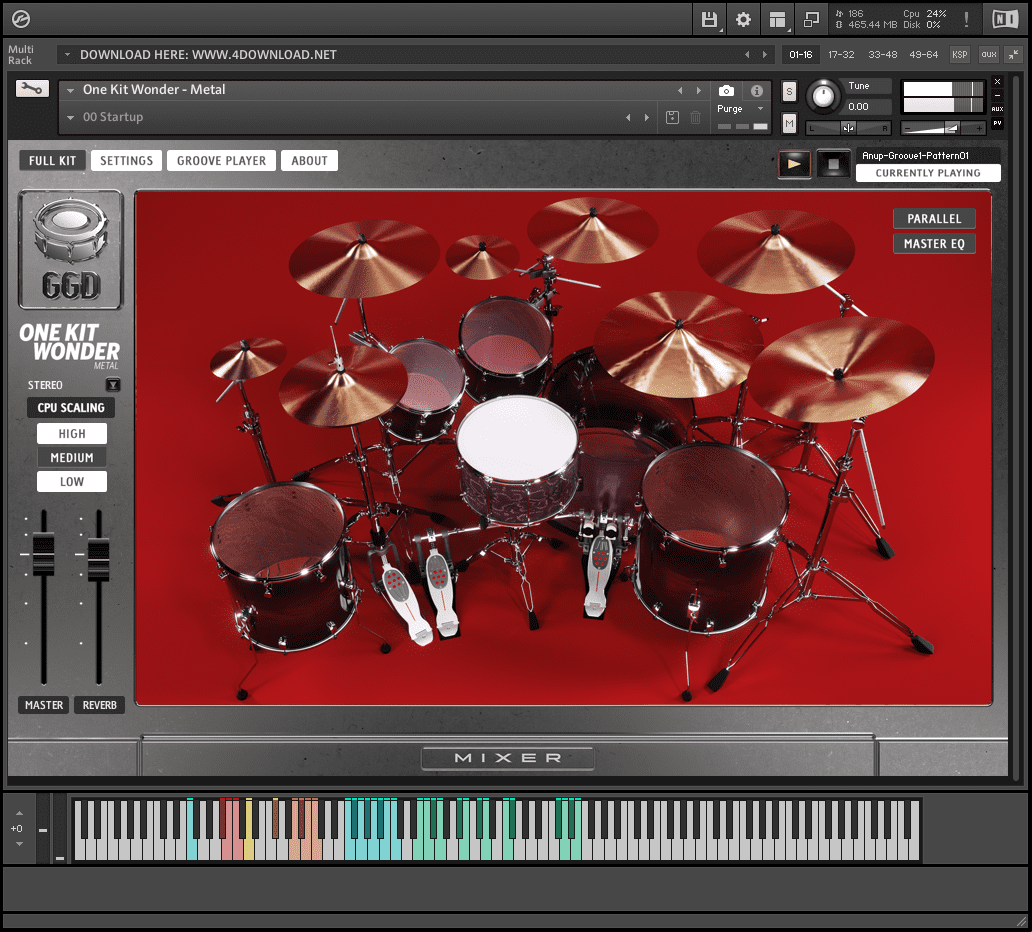1032x932 pixels.
Task: Click the Currently Playing button
Action: point(928,173)
